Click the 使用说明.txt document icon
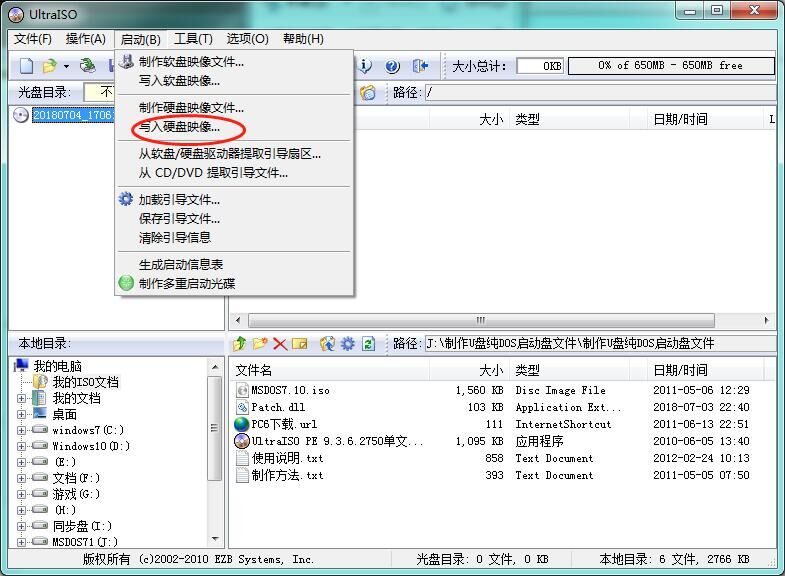This screenshot has height=576, width=785. (242, 458)
